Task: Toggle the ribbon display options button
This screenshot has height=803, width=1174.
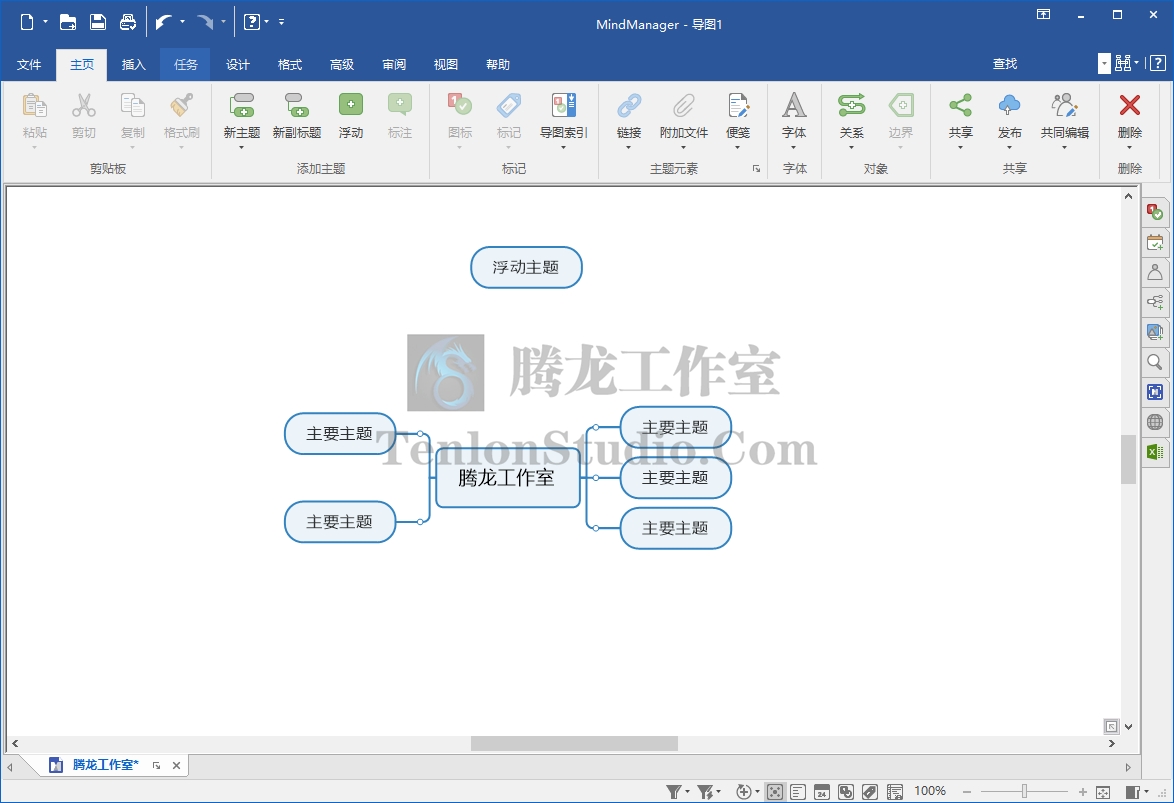Action: tap(1043, 14)
